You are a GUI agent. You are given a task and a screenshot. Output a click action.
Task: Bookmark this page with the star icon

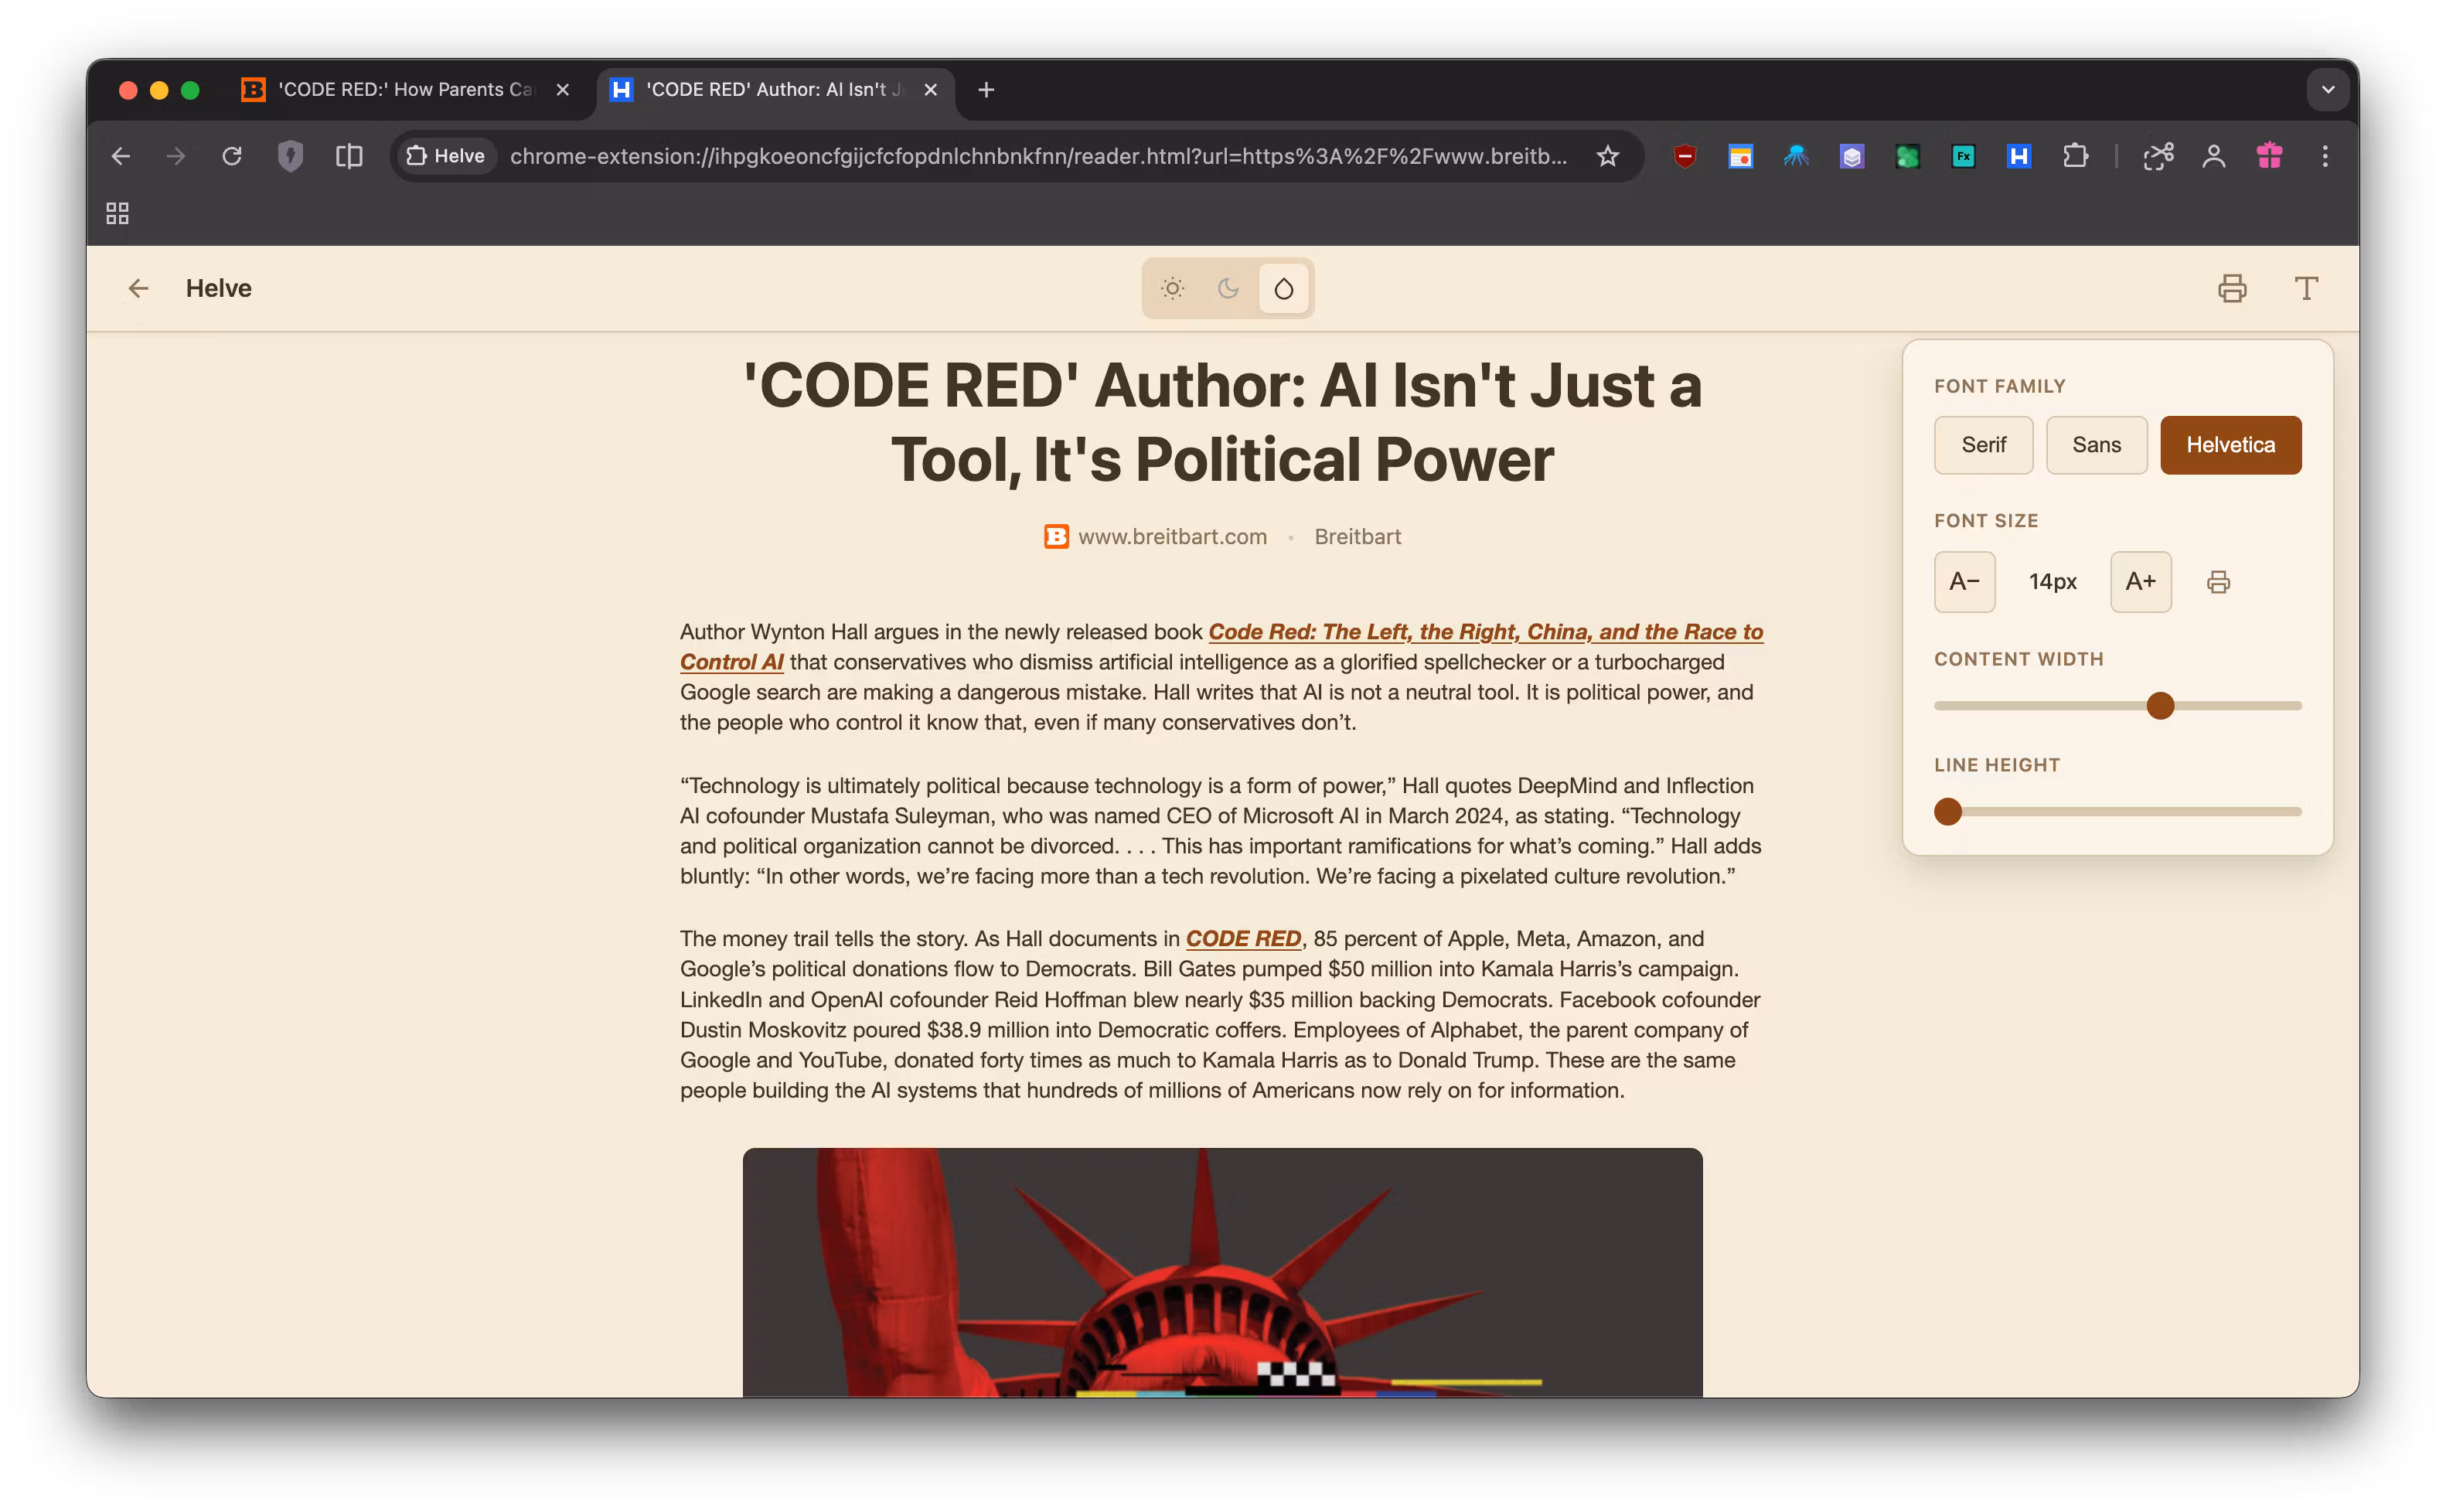click(1607, 156)
